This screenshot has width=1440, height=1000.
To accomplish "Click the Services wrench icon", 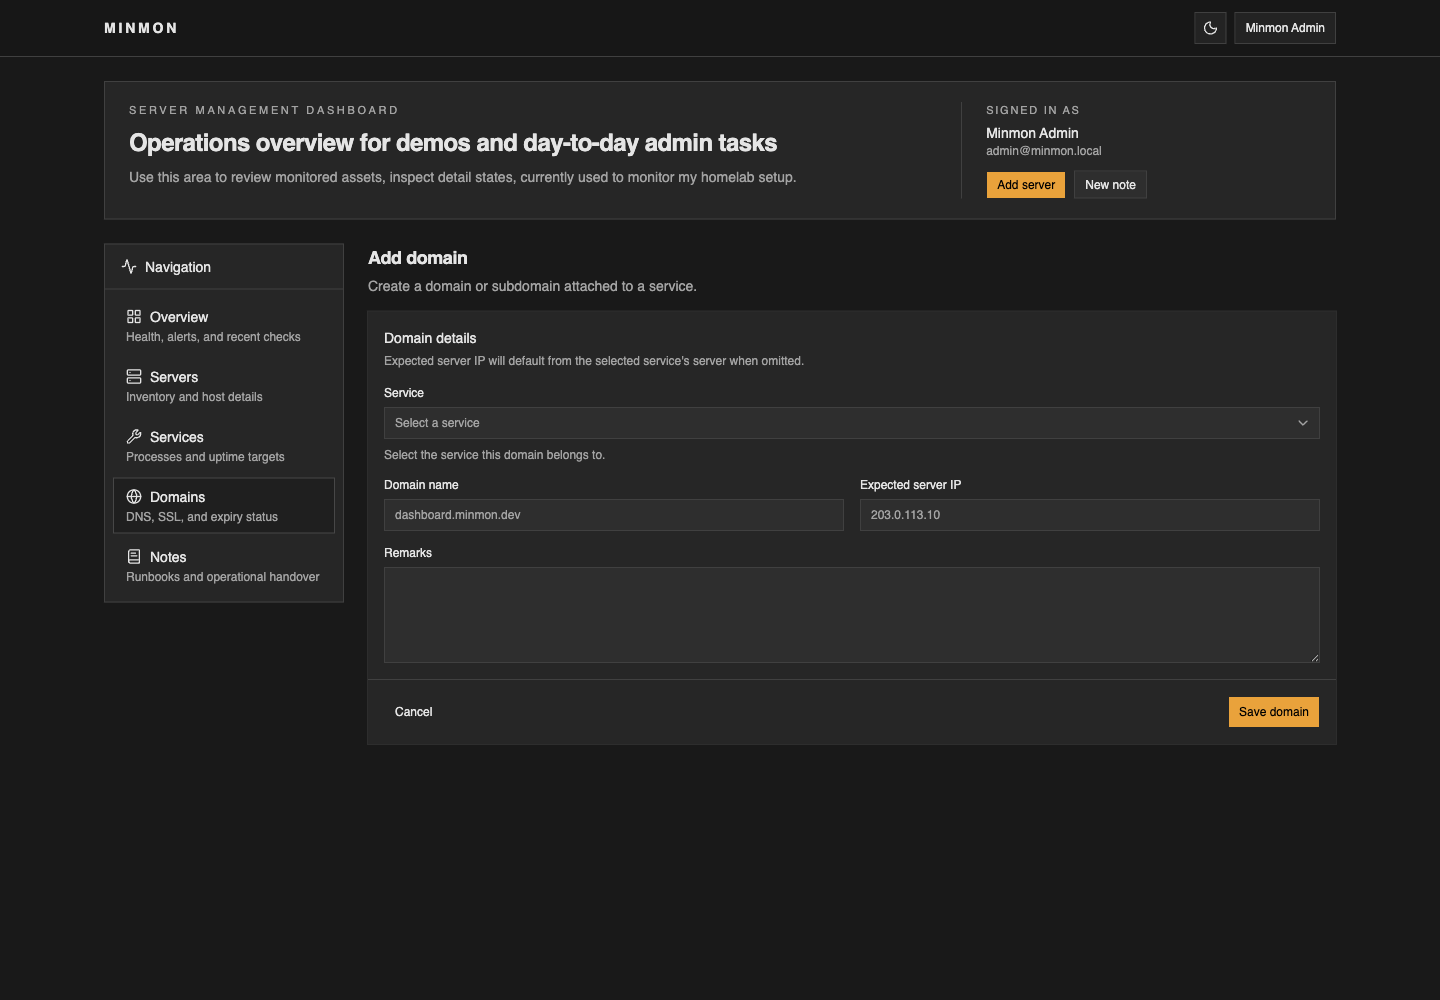I will (134, 437).
